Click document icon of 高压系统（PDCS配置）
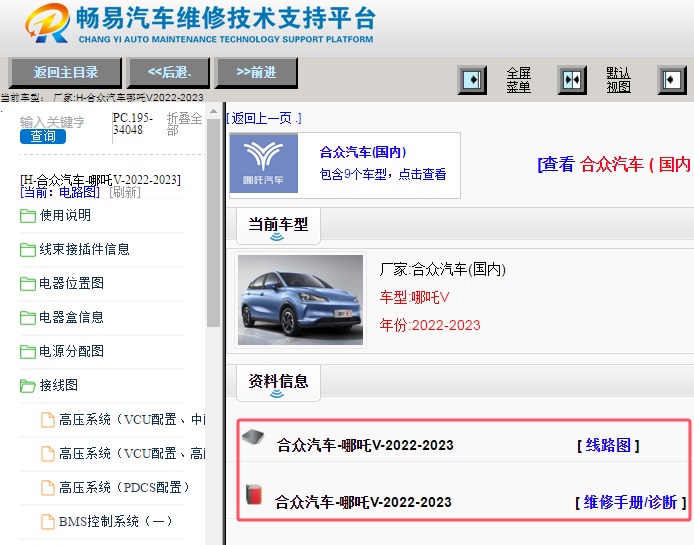Screen dimensions: 694x545 (48, 488)
